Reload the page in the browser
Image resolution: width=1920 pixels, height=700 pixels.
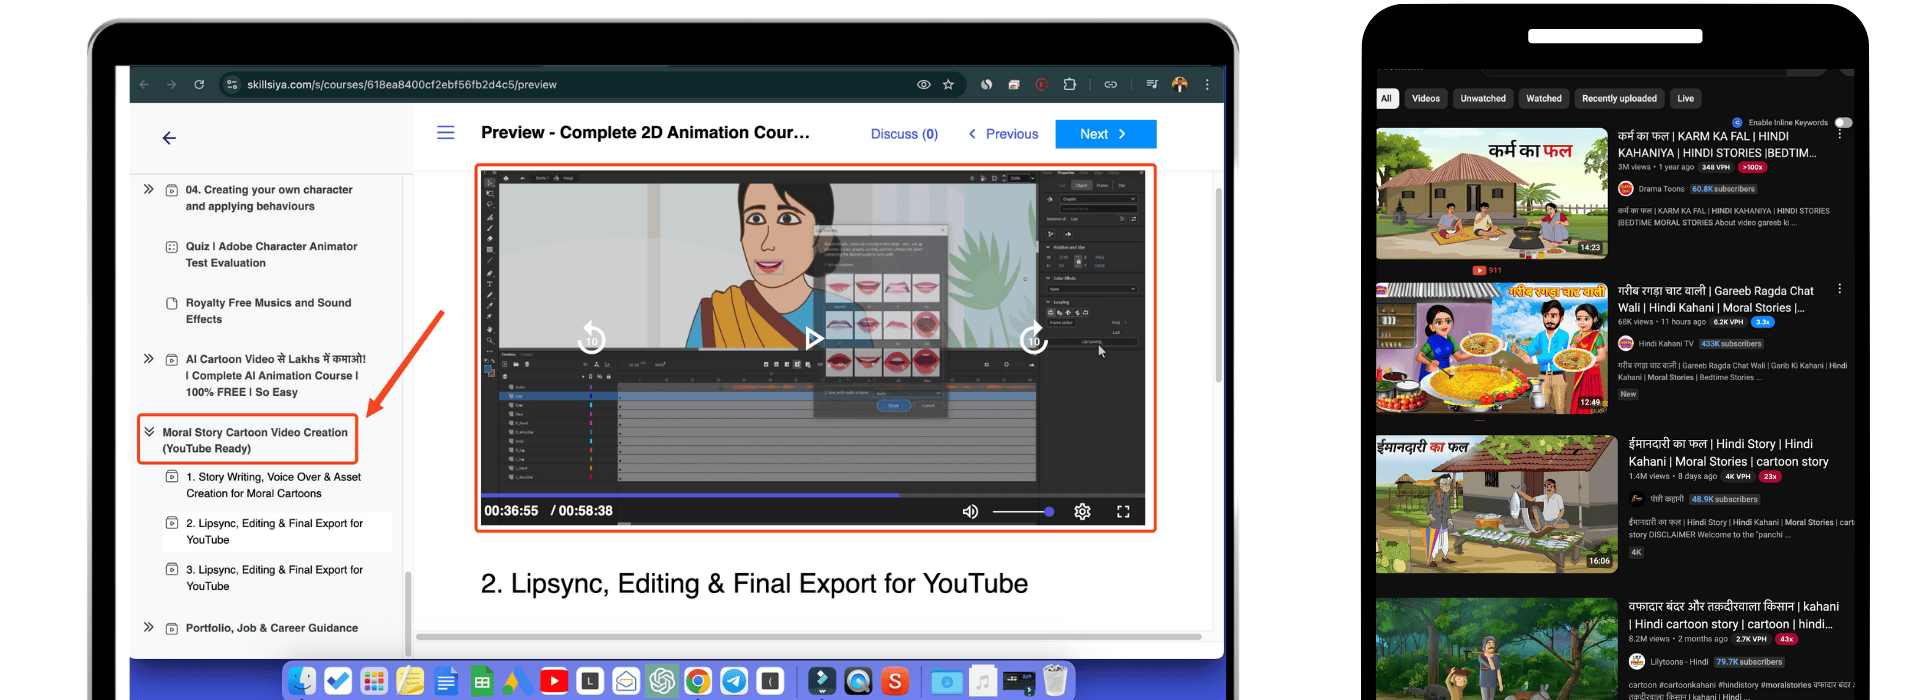(x=199, y=85)
